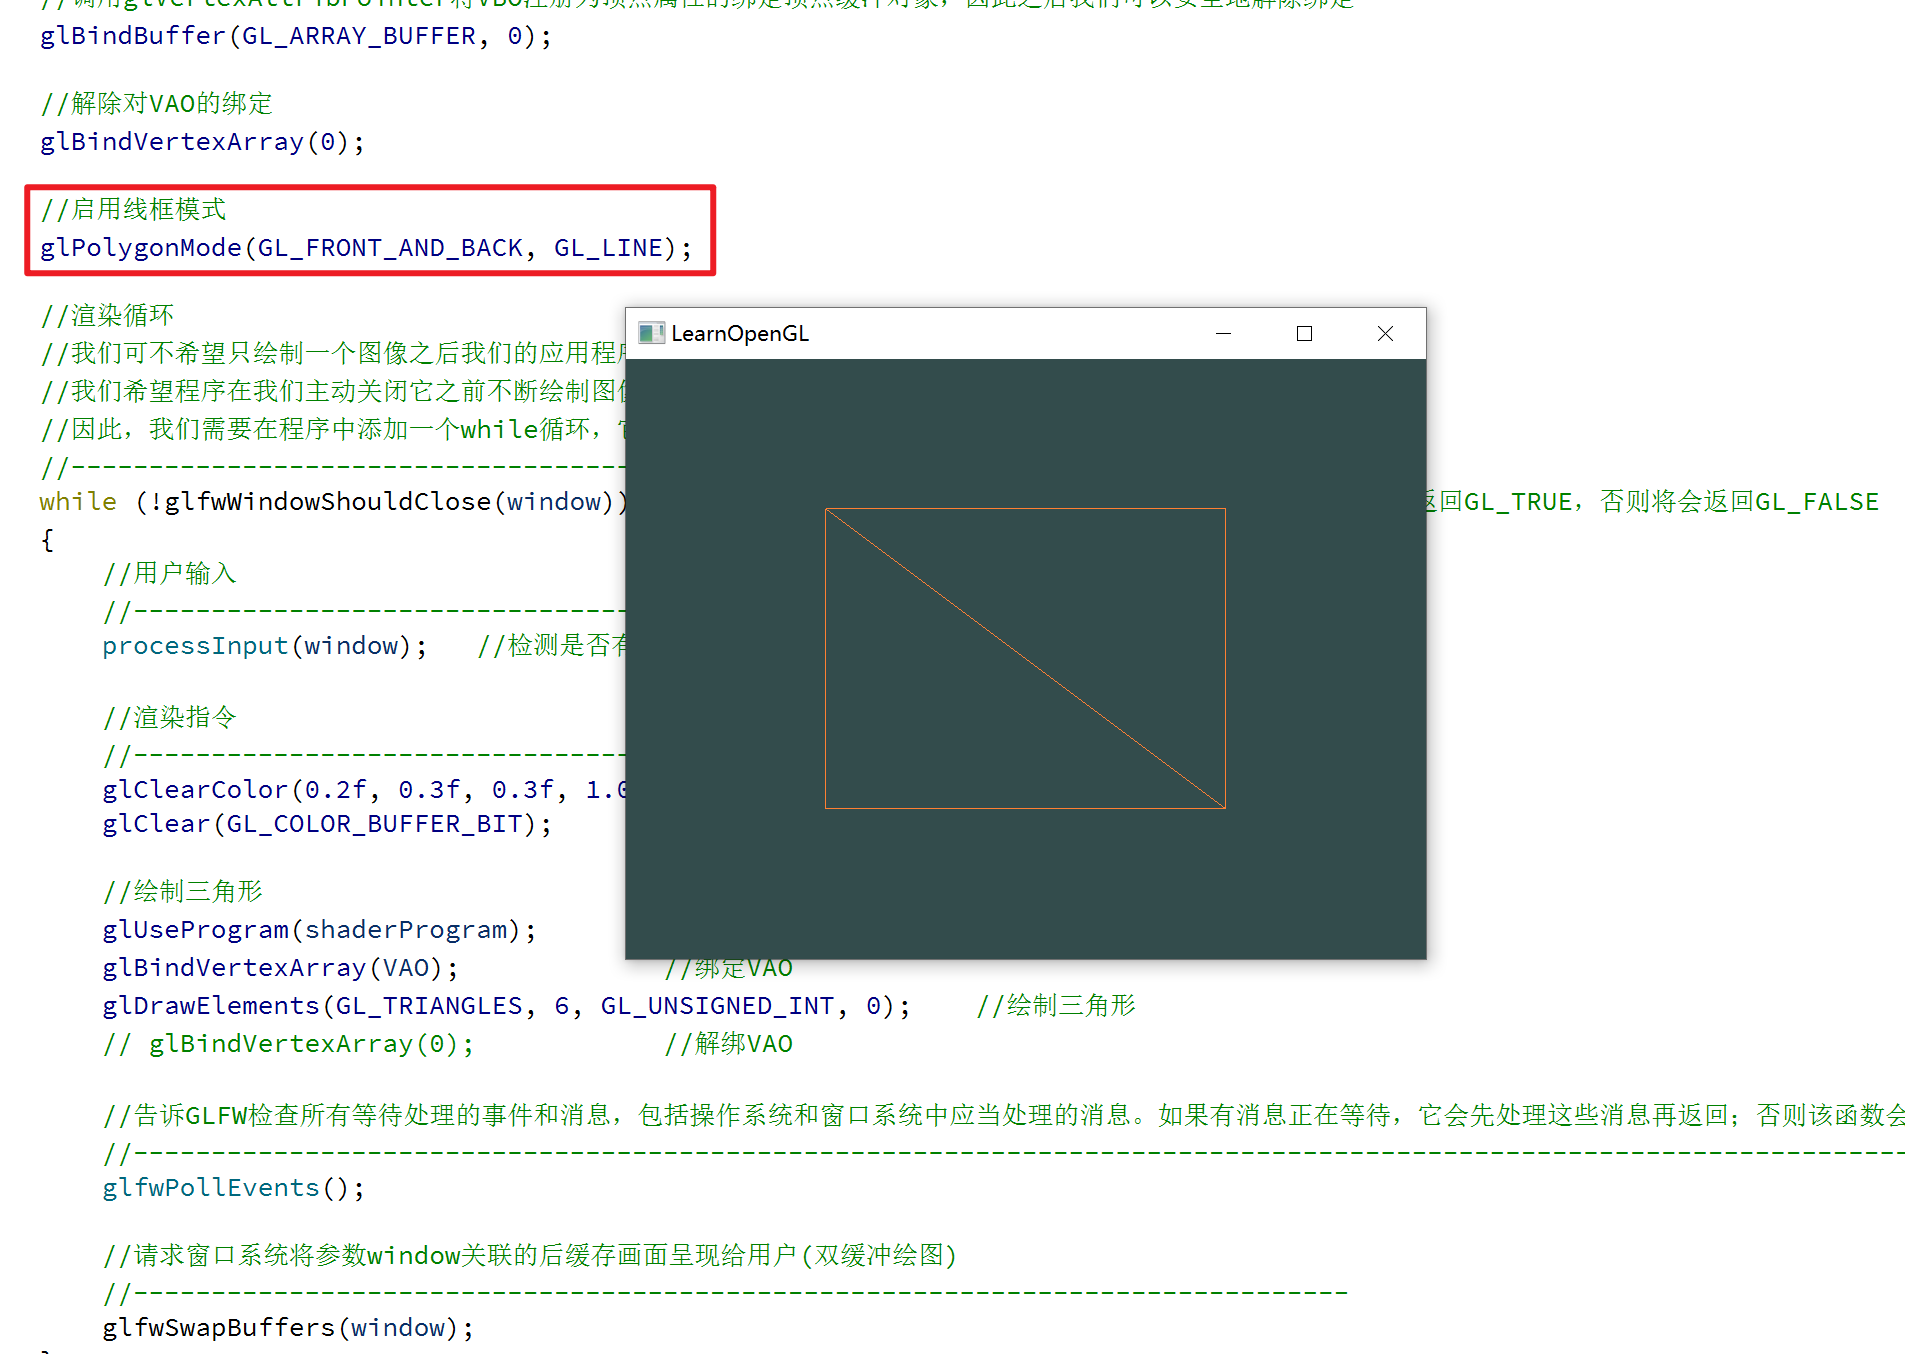Click glfwWindowShouldClose(window) in the code
1905x1354 pixels.
point(388,501)
